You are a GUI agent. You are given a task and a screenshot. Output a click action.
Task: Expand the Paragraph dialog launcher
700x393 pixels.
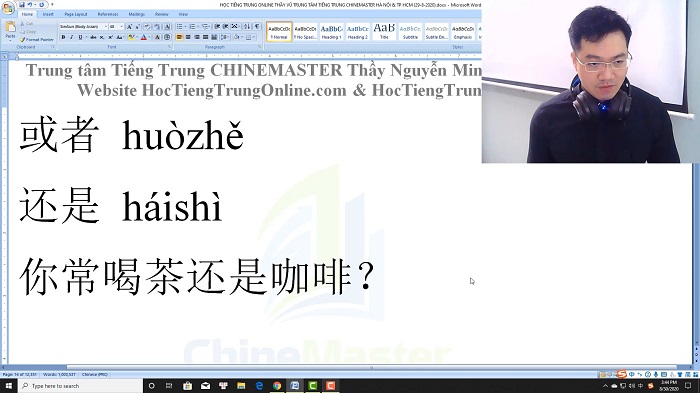pyautogui.click(x=259, y=46)
